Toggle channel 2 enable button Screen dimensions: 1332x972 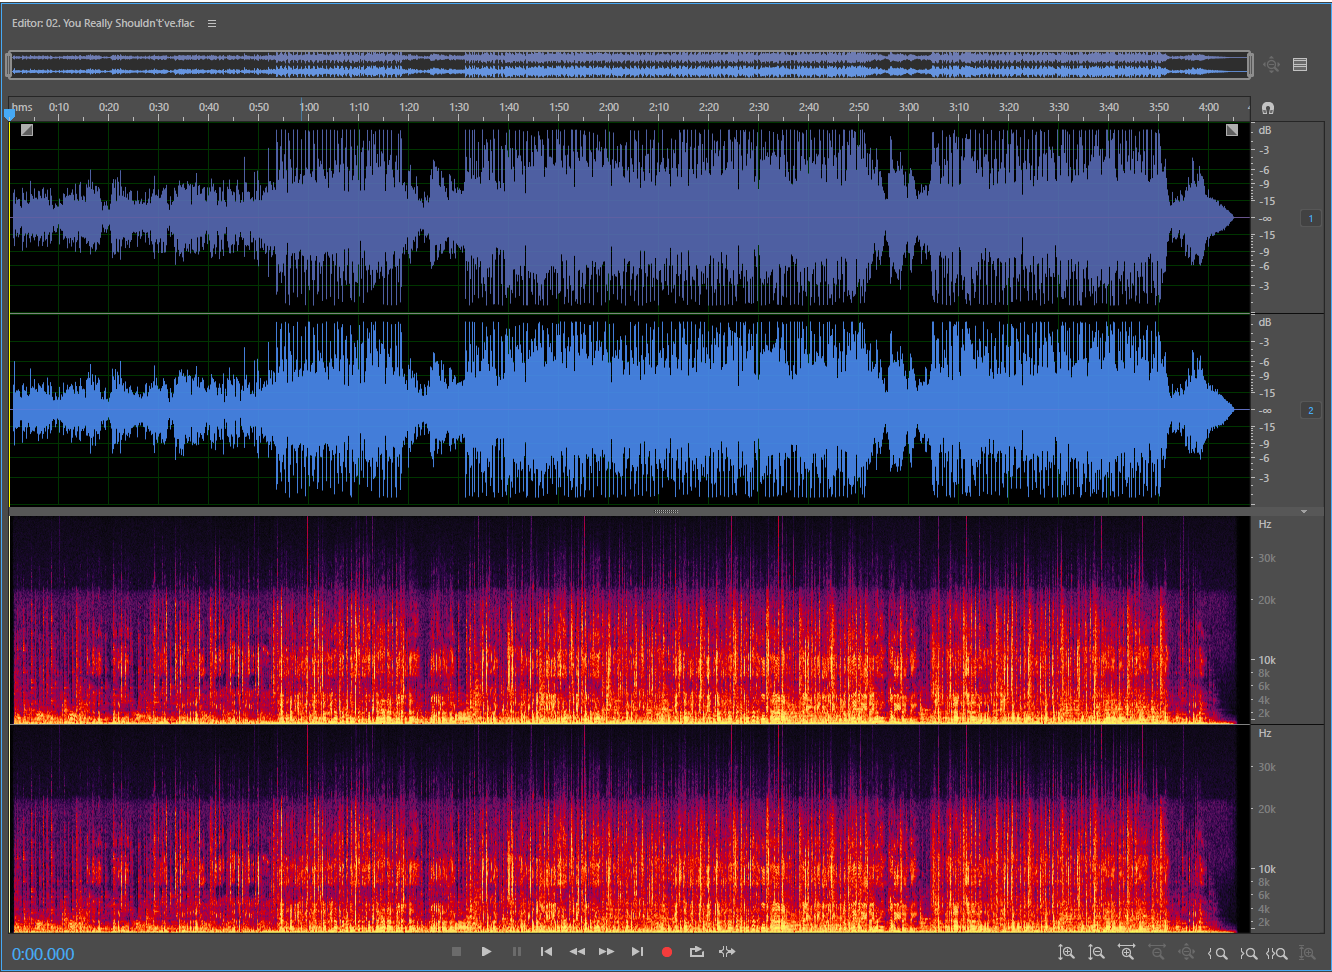1310,410
